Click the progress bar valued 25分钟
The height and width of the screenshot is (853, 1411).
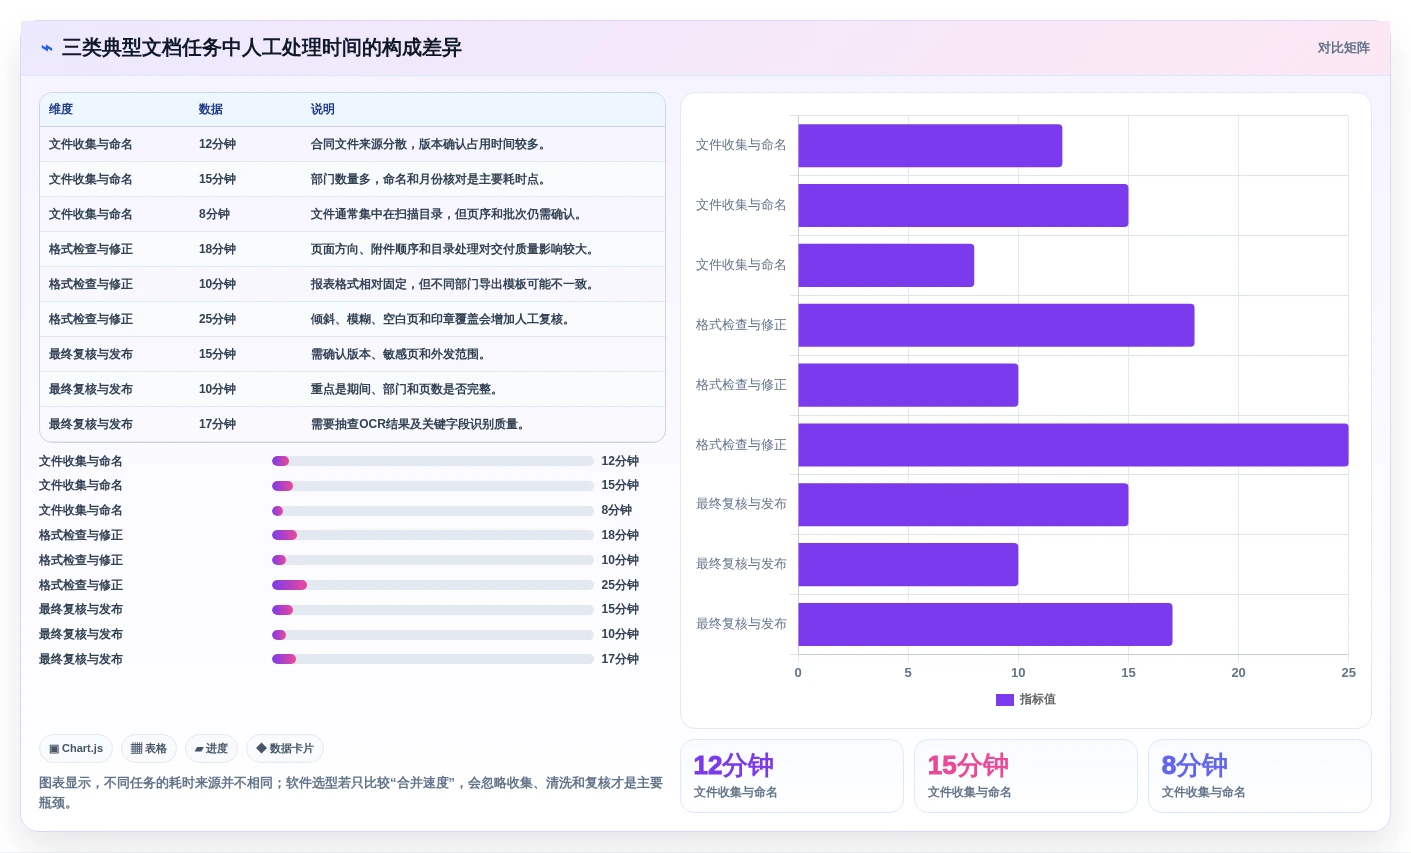pos(433,585)
